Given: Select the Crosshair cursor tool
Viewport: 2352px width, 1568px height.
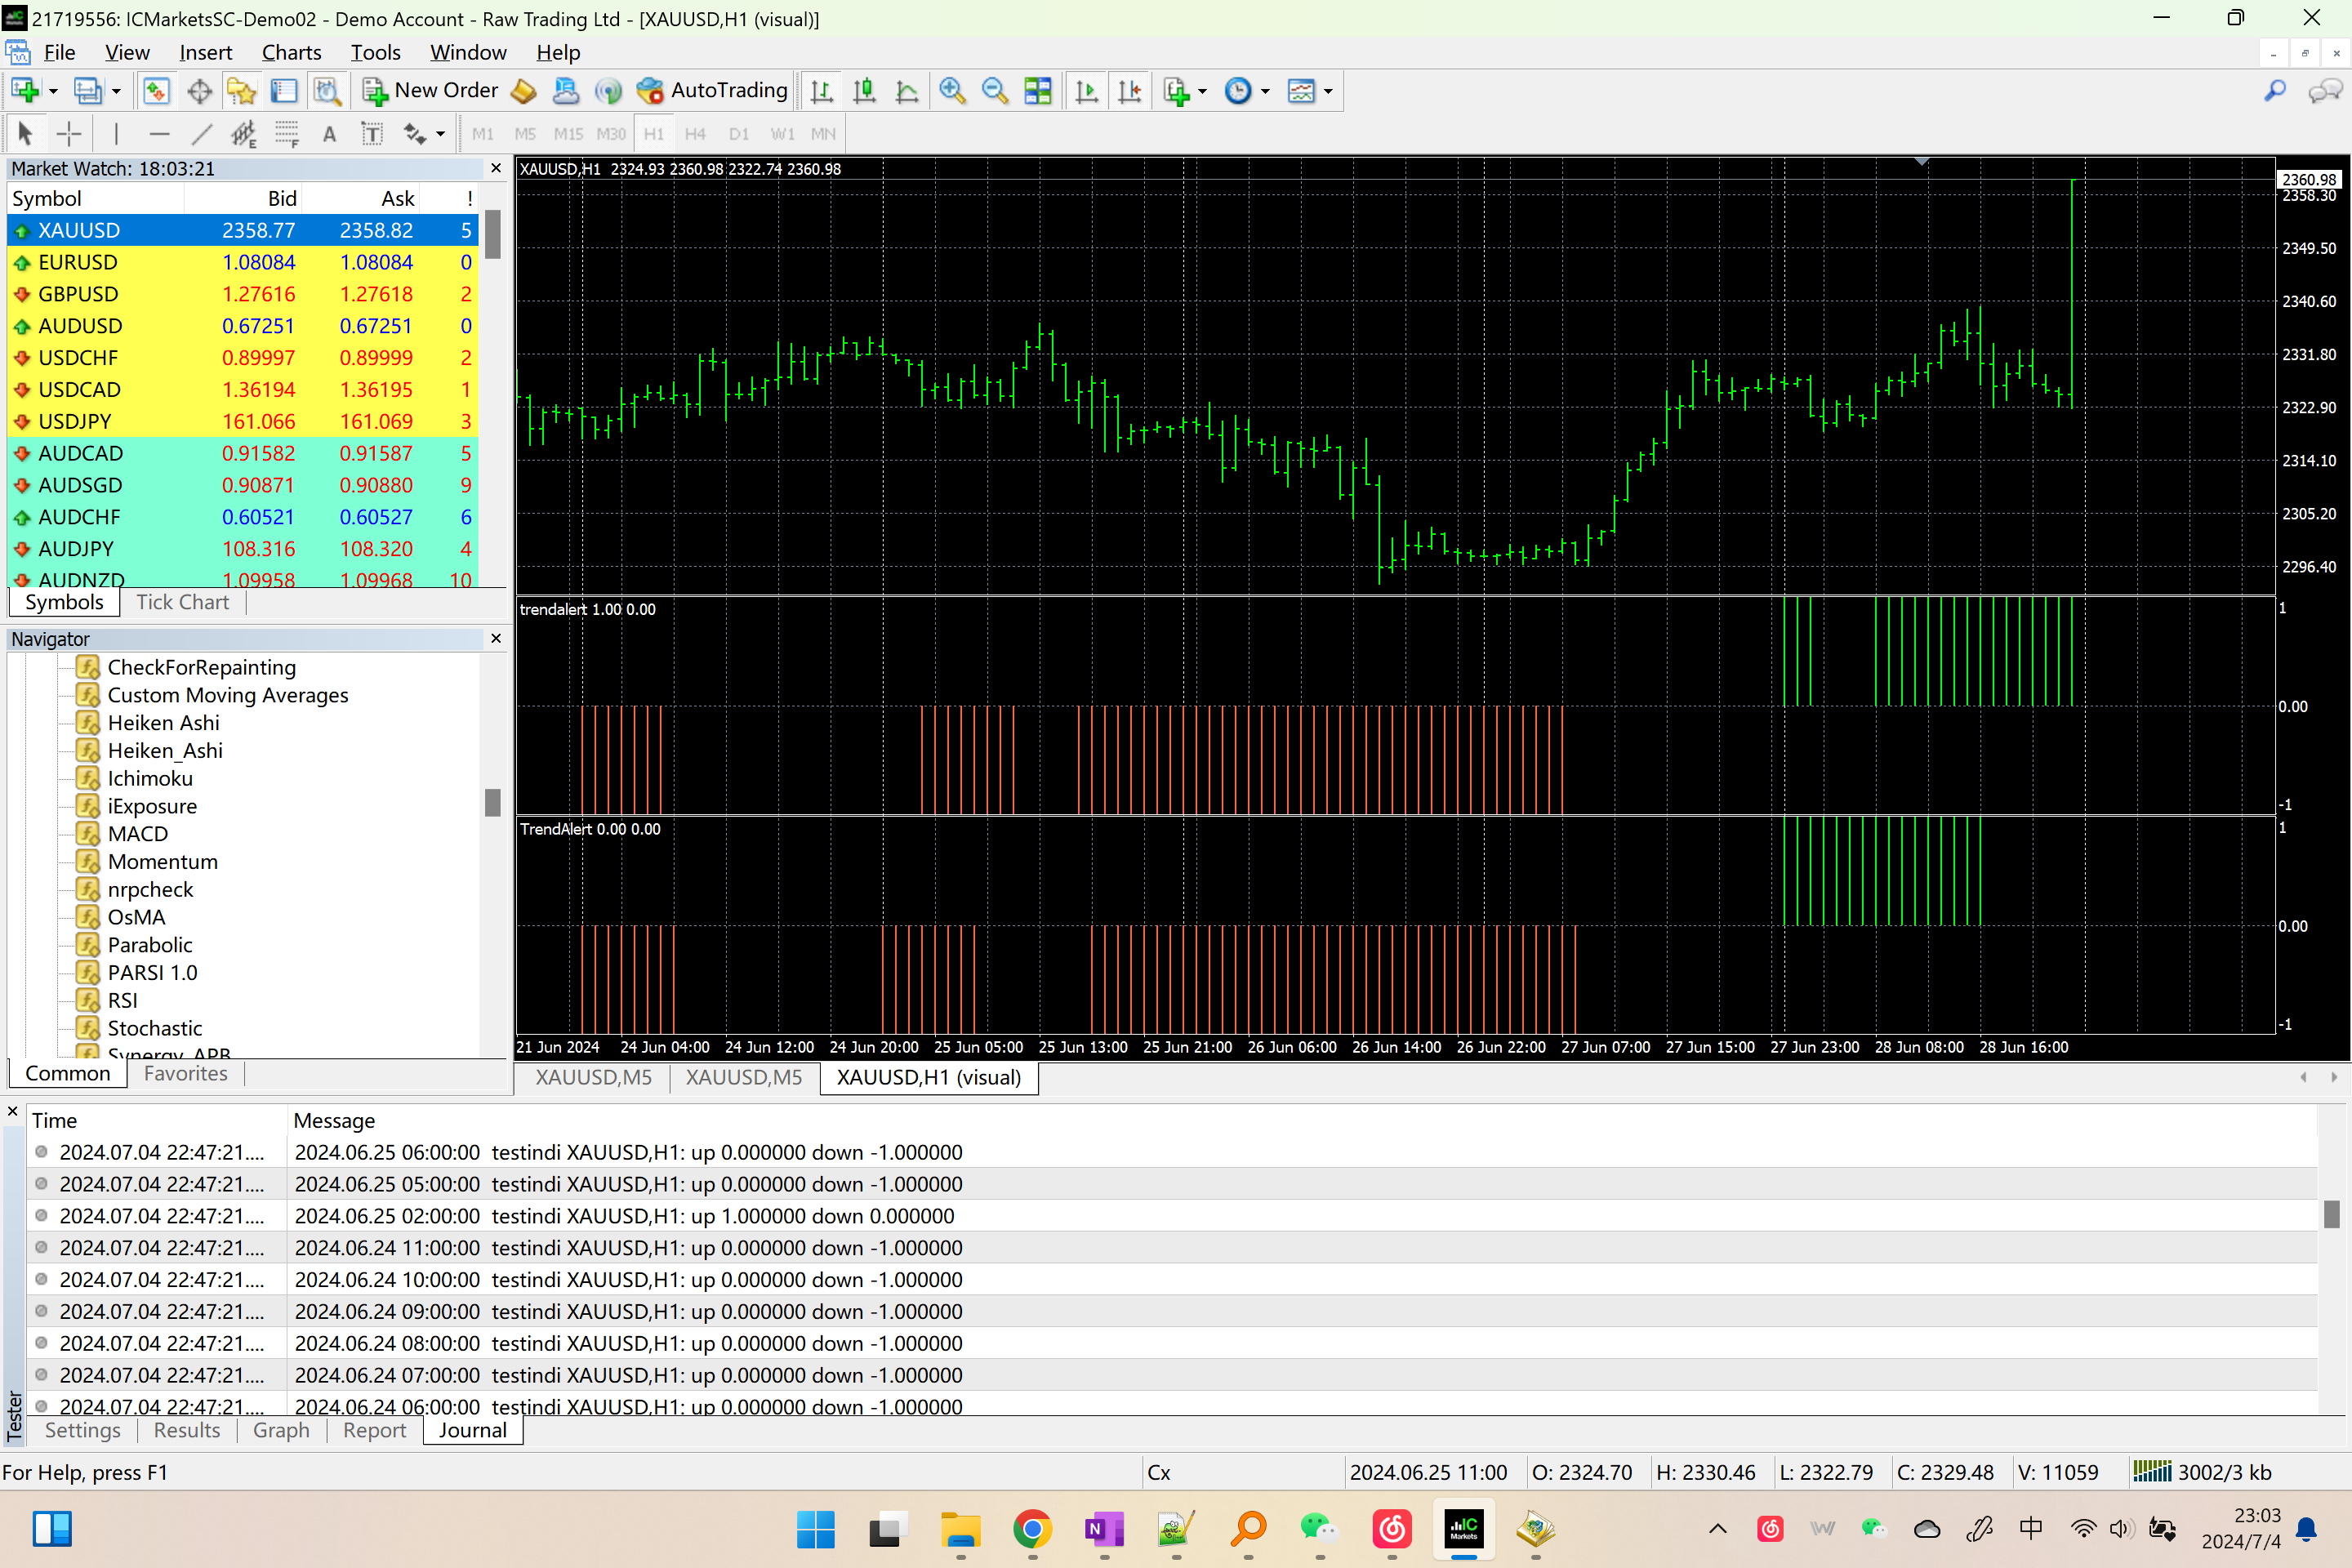Looking at the screenshot, I should click(69, 133).
